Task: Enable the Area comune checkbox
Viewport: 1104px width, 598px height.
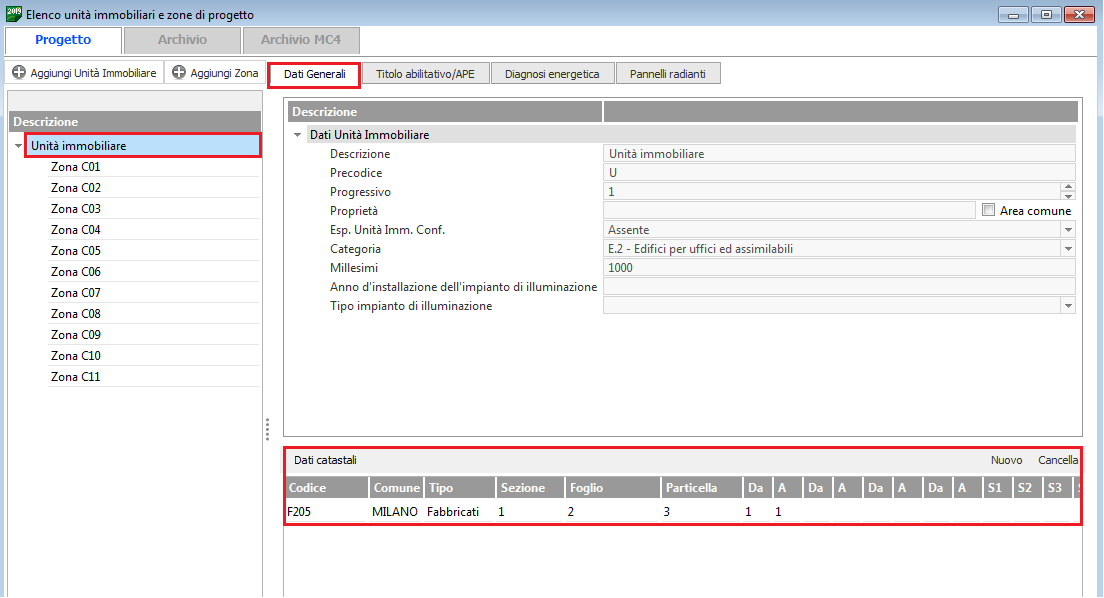Action: (x=989, y=211)
